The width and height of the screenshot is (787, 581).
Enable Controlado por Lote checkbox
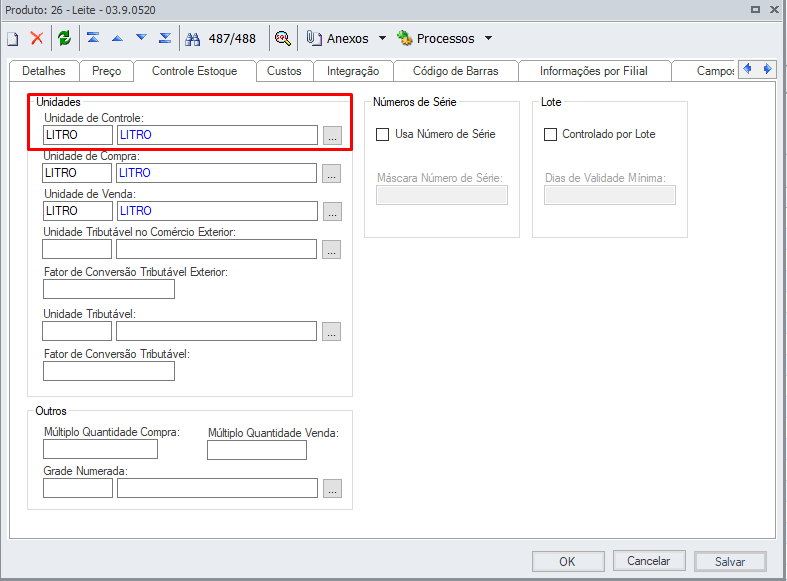click(551, 134)
